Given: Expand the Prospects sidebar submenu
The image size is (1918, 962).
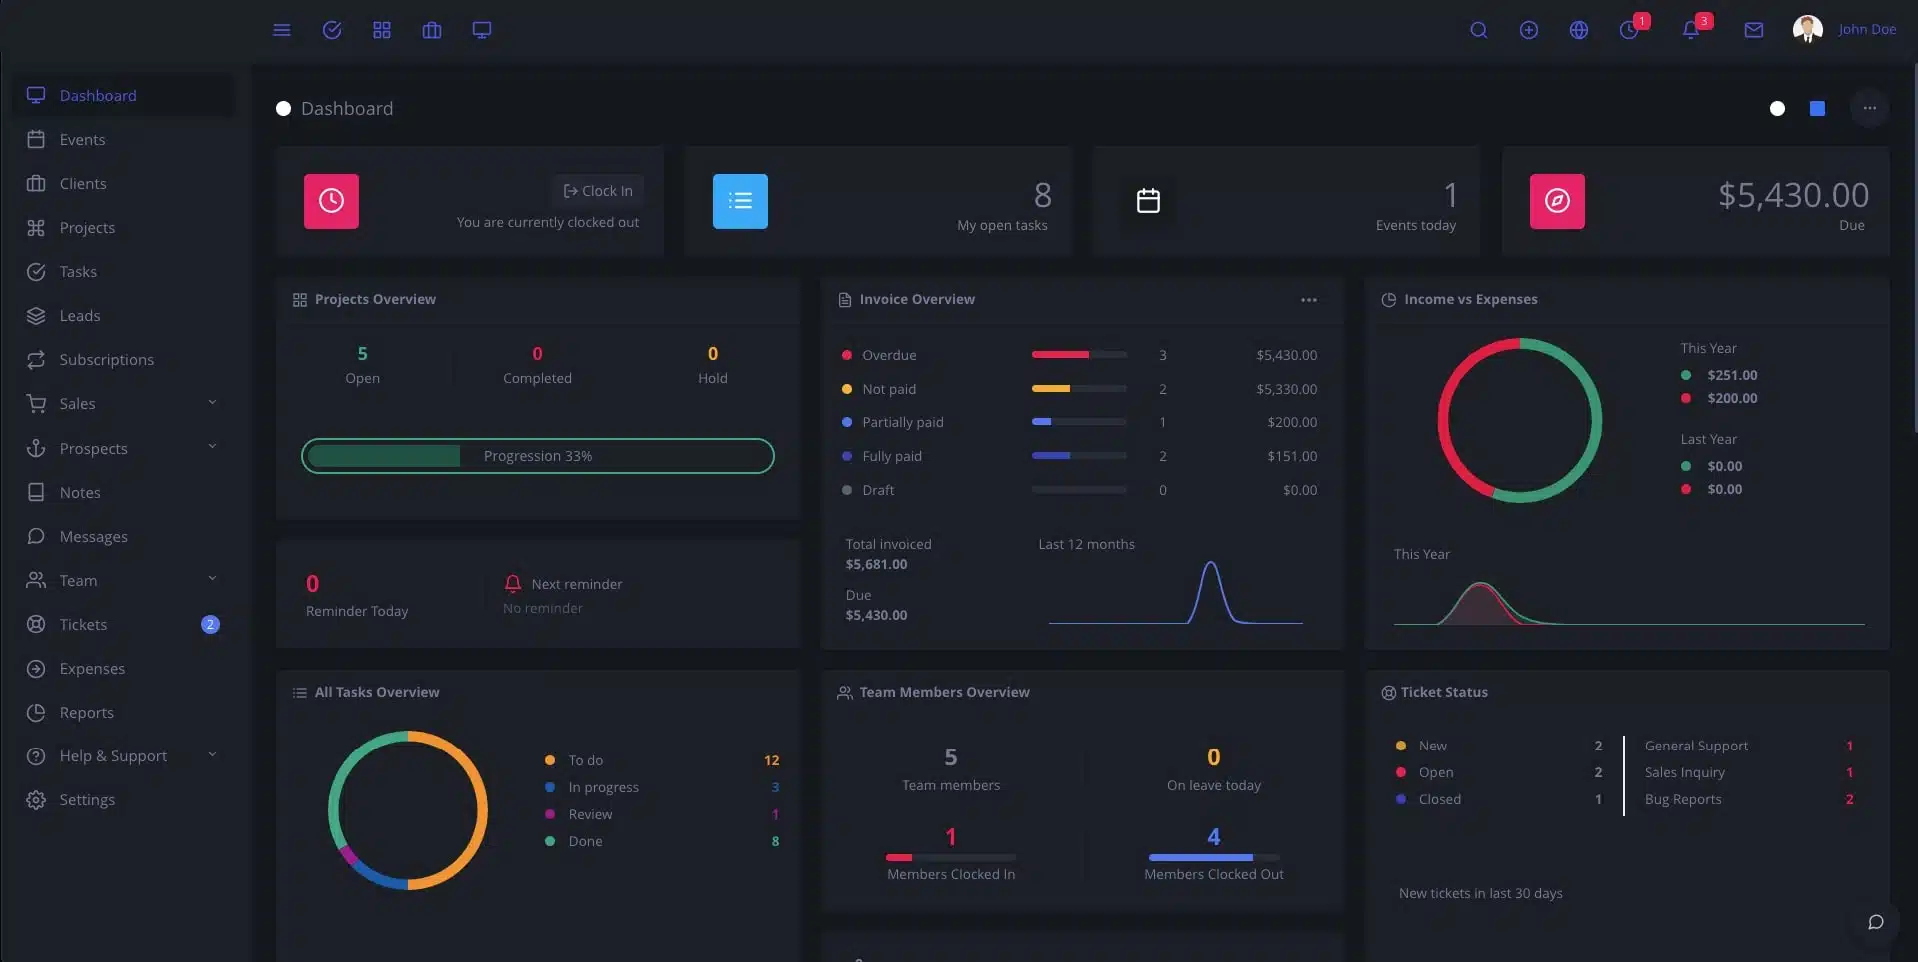Looking at the screenshot, I should (212, 447).
